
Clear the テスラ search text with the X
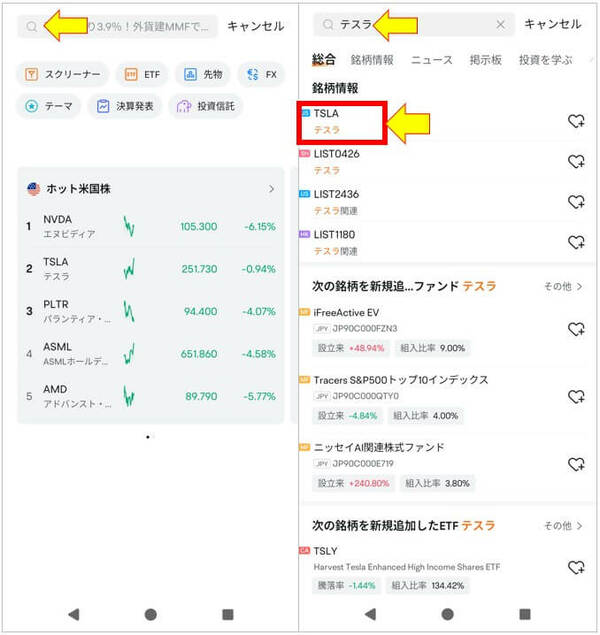(x=500, y=25)
